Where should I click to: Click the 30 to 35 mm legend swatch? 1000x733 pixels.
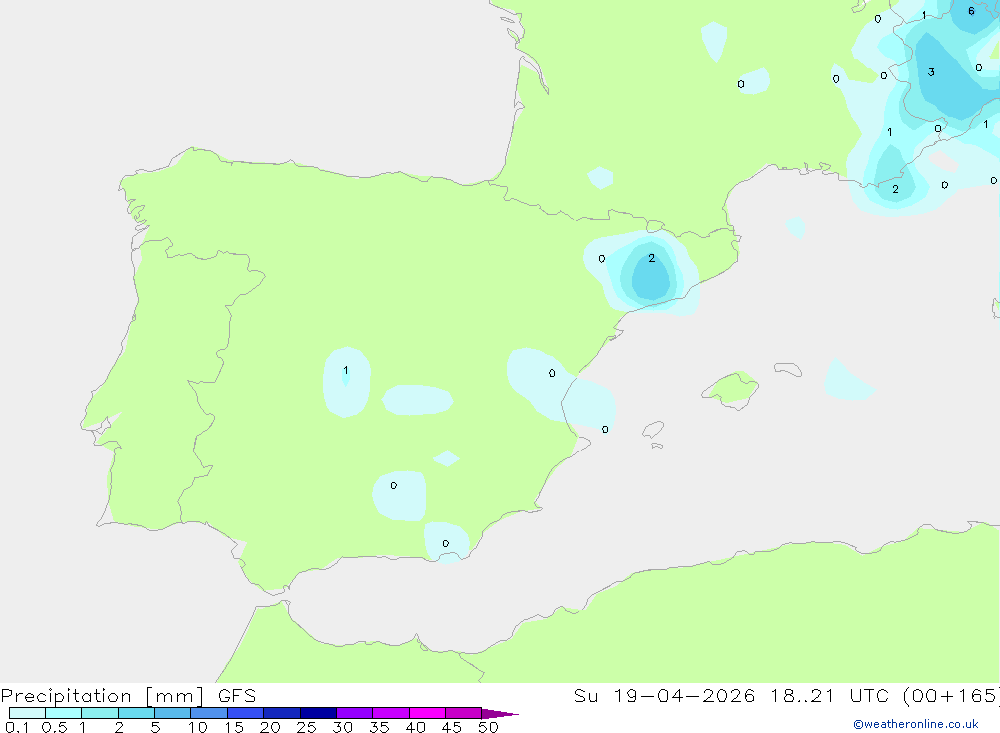tap(355, 713)
